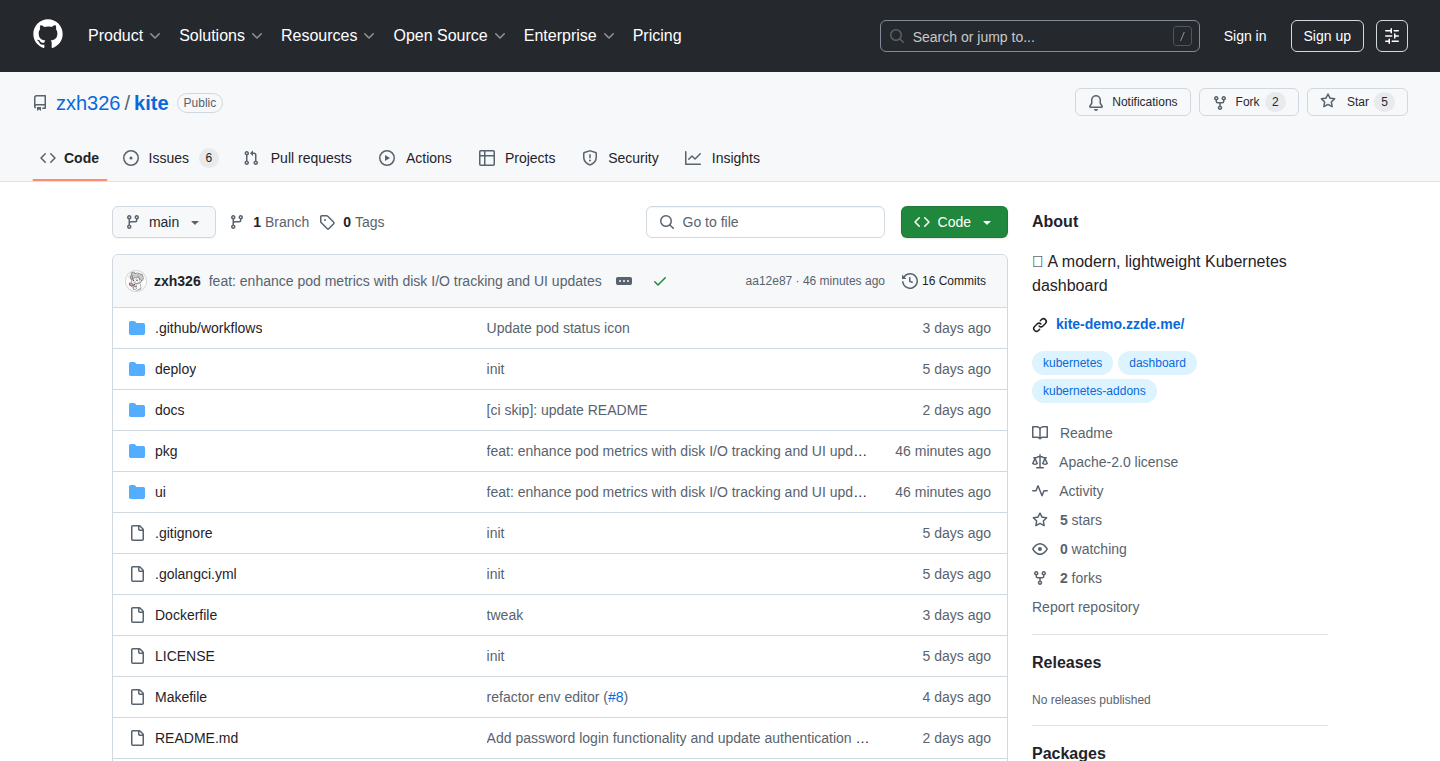Click the Report repository link
This screenshot has width=1440, height=761.
[1085, 607]
